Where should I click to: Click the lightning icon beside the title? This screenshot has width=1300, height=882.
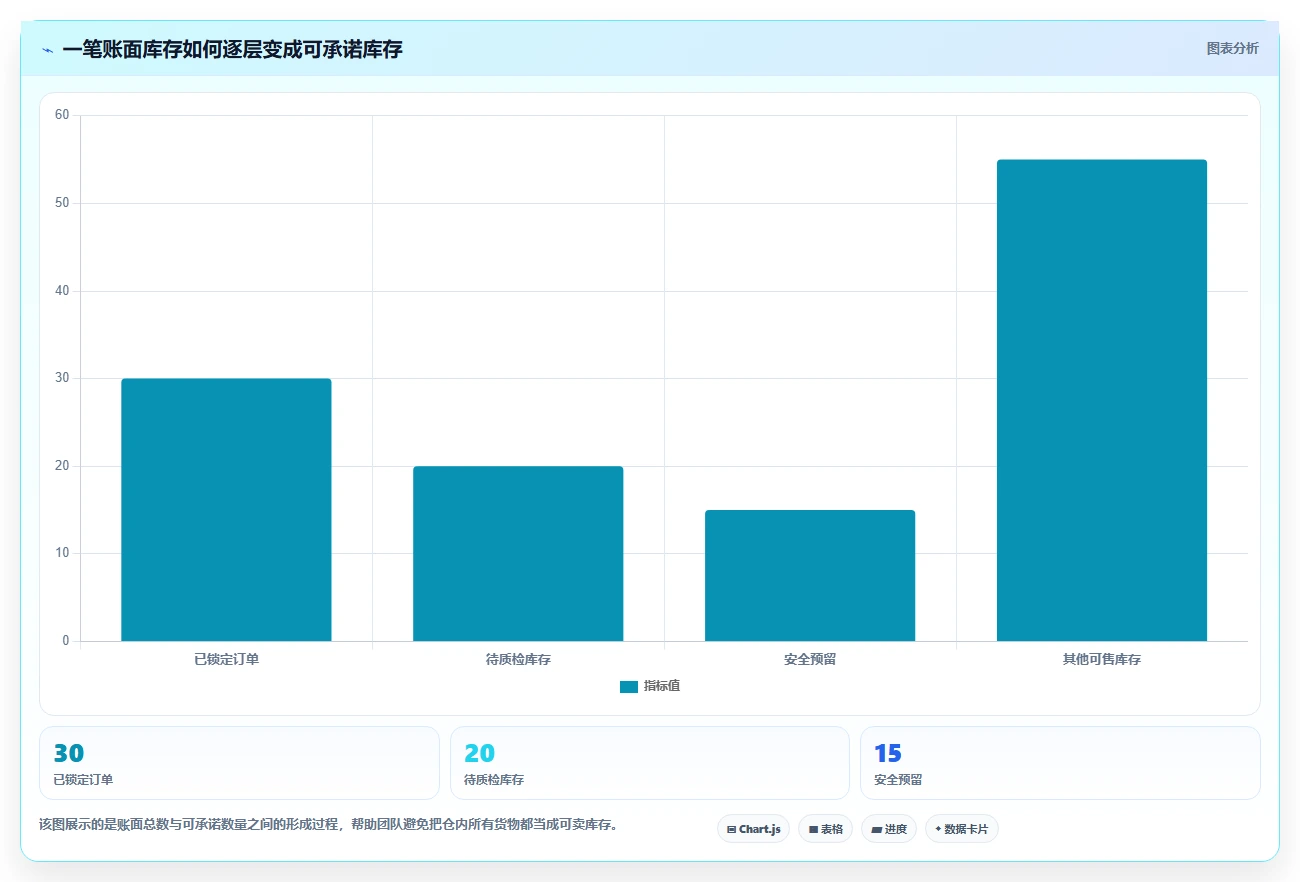coord(47,50)
